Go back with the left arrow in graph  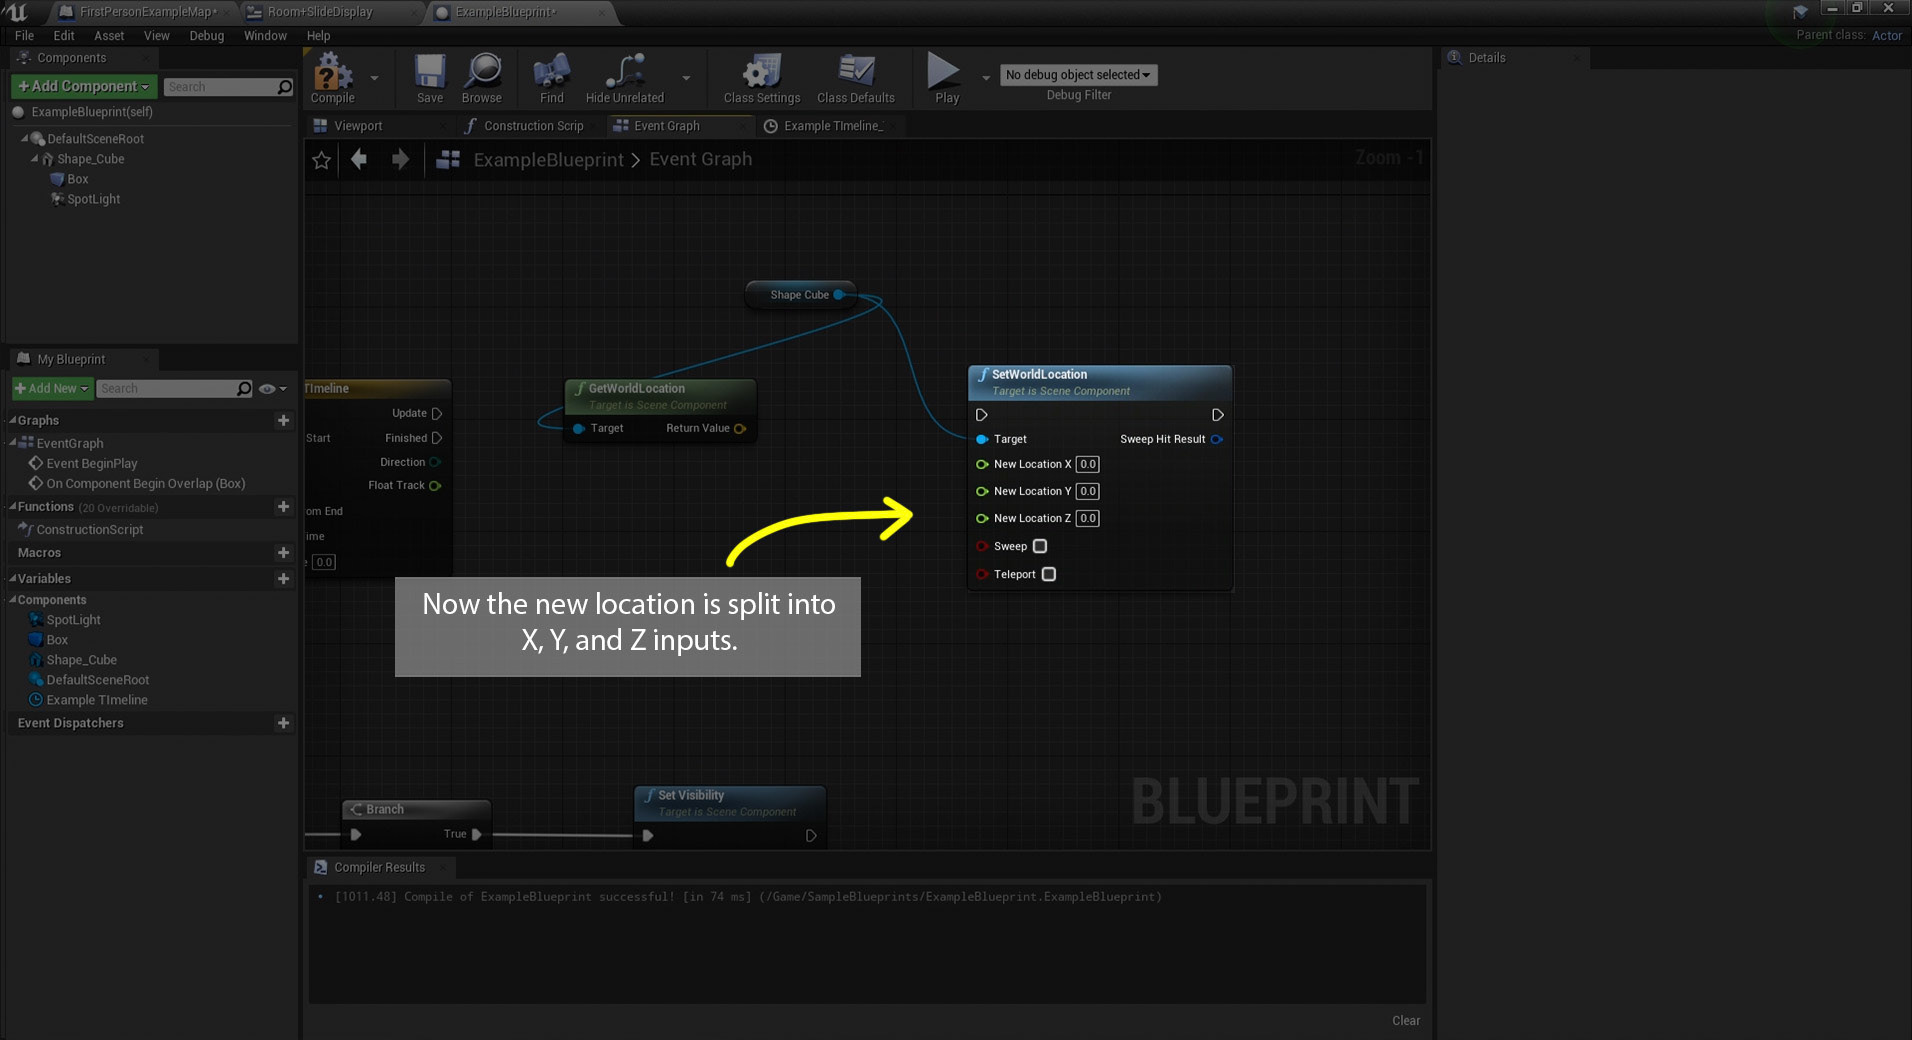(359, 159)
